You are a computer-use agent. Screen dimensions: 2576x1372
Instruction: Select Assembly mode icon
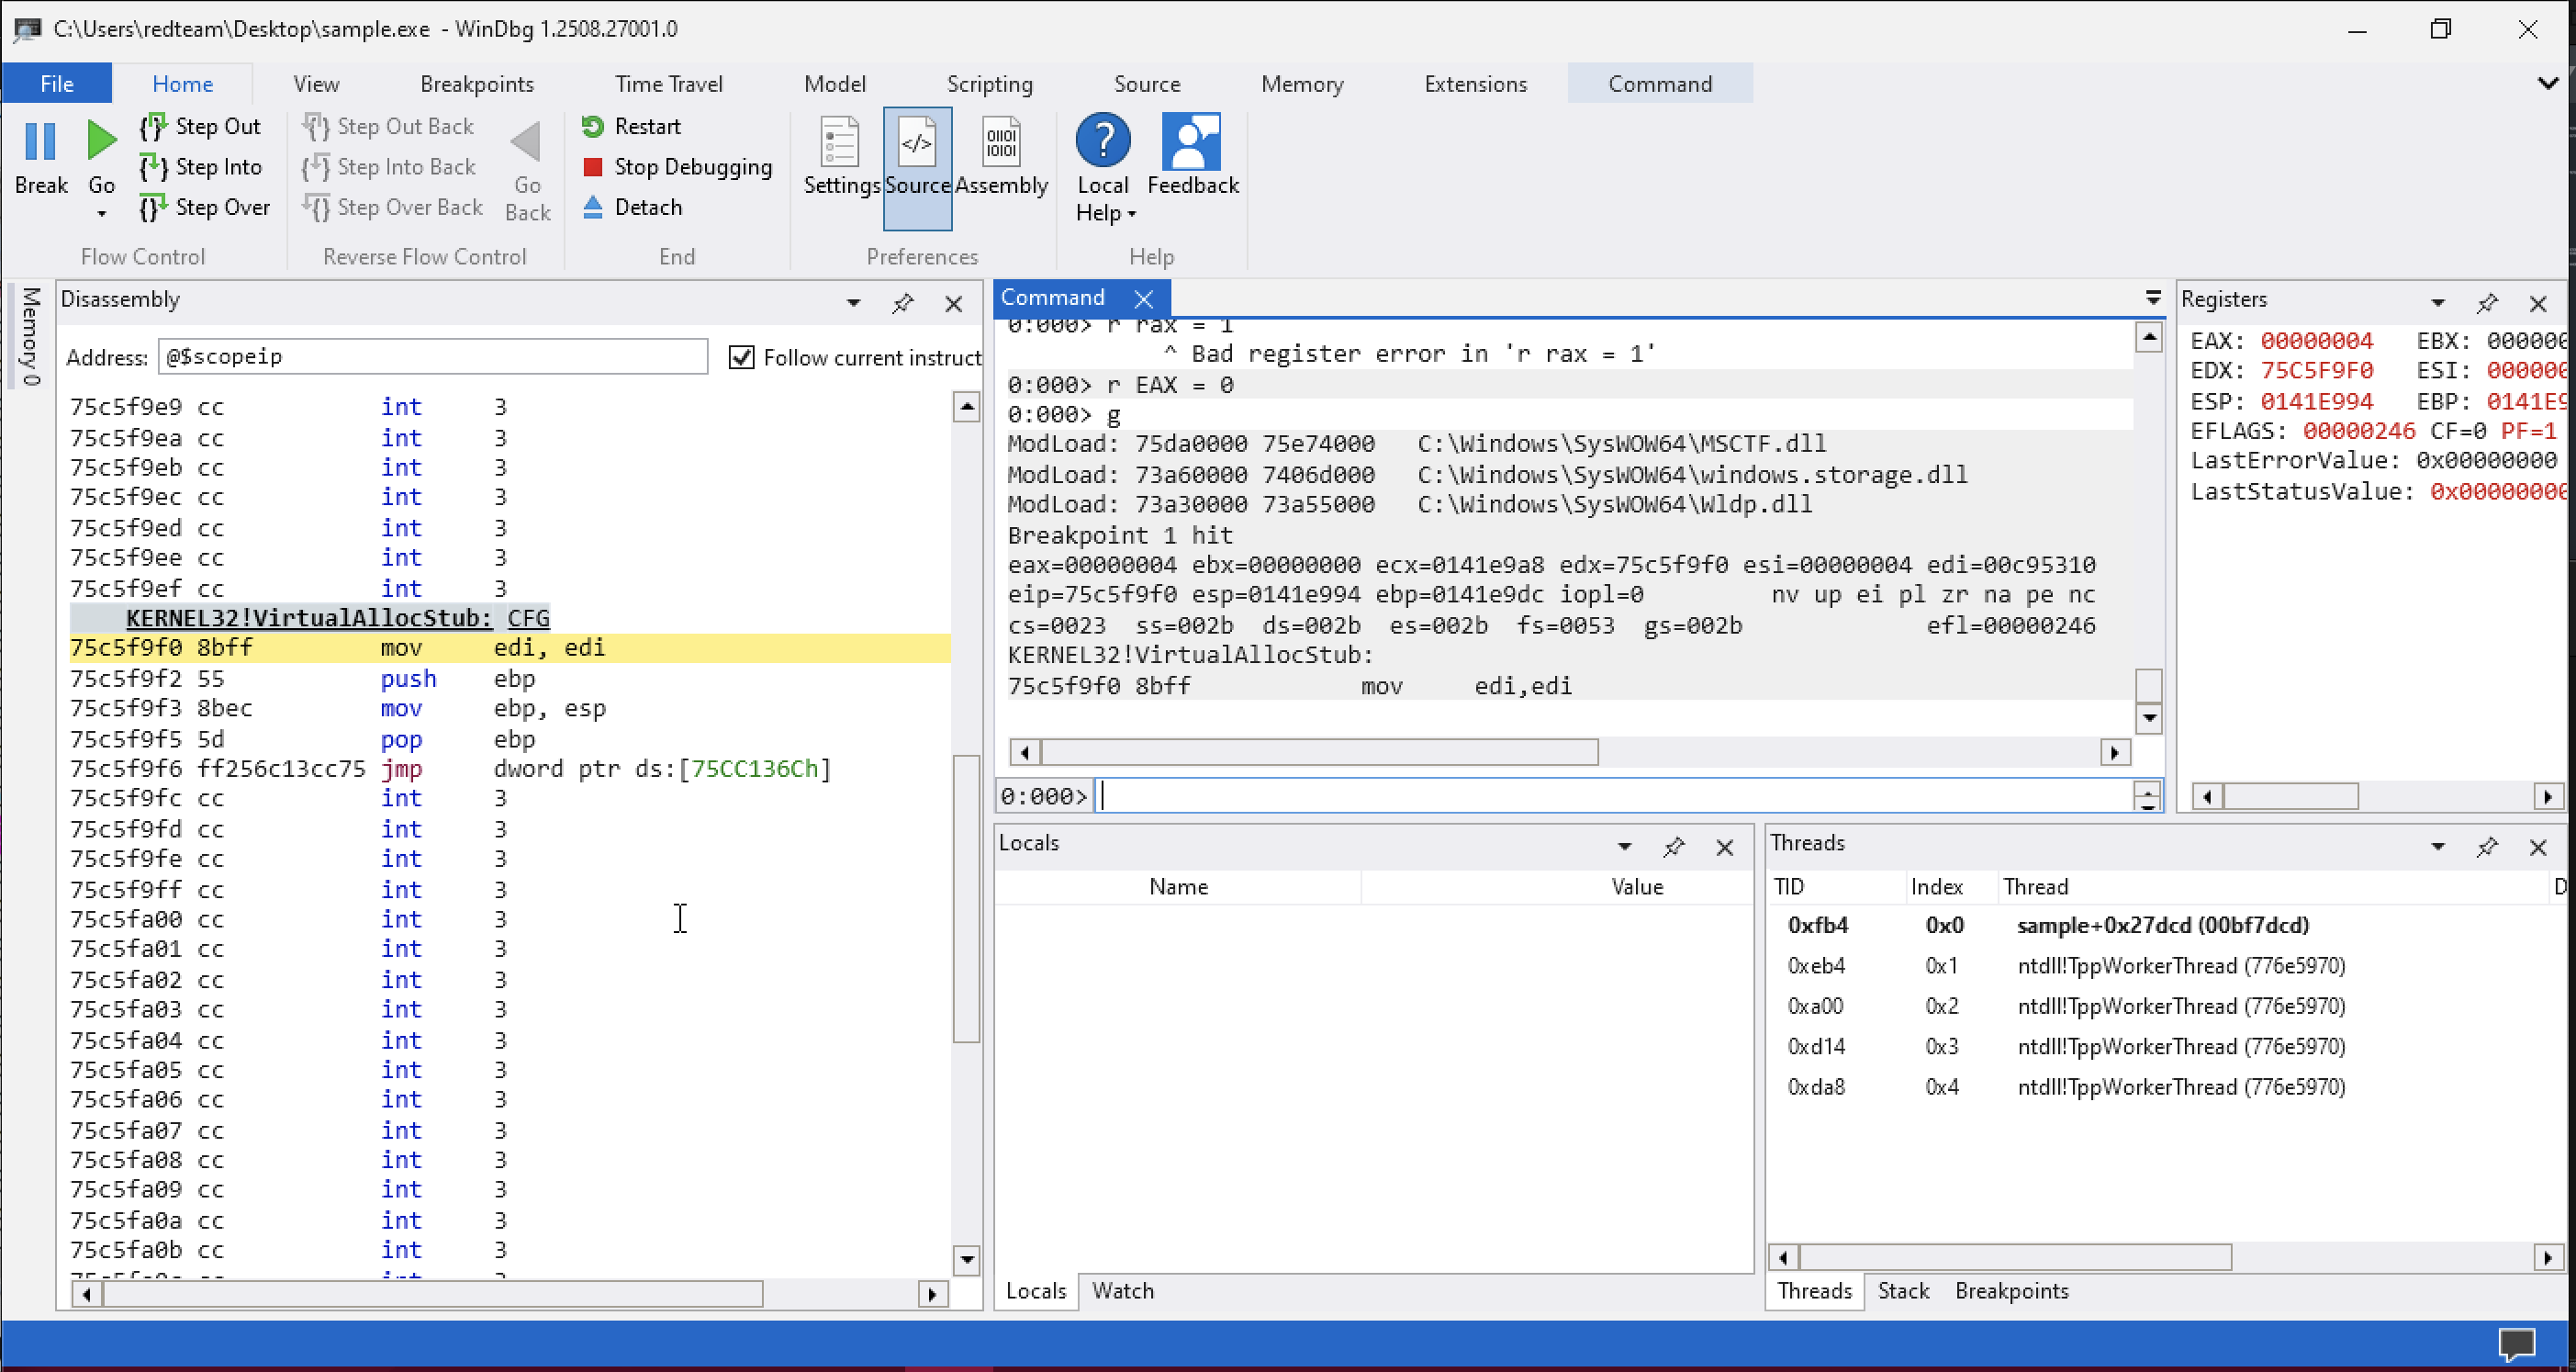point(1001,142)
